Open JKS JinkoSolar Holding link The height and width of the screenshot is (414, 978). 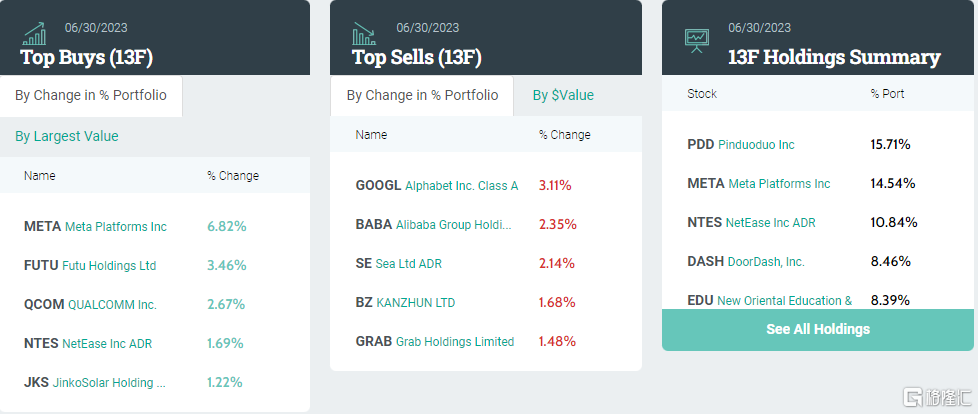click(x=95, y=383)
